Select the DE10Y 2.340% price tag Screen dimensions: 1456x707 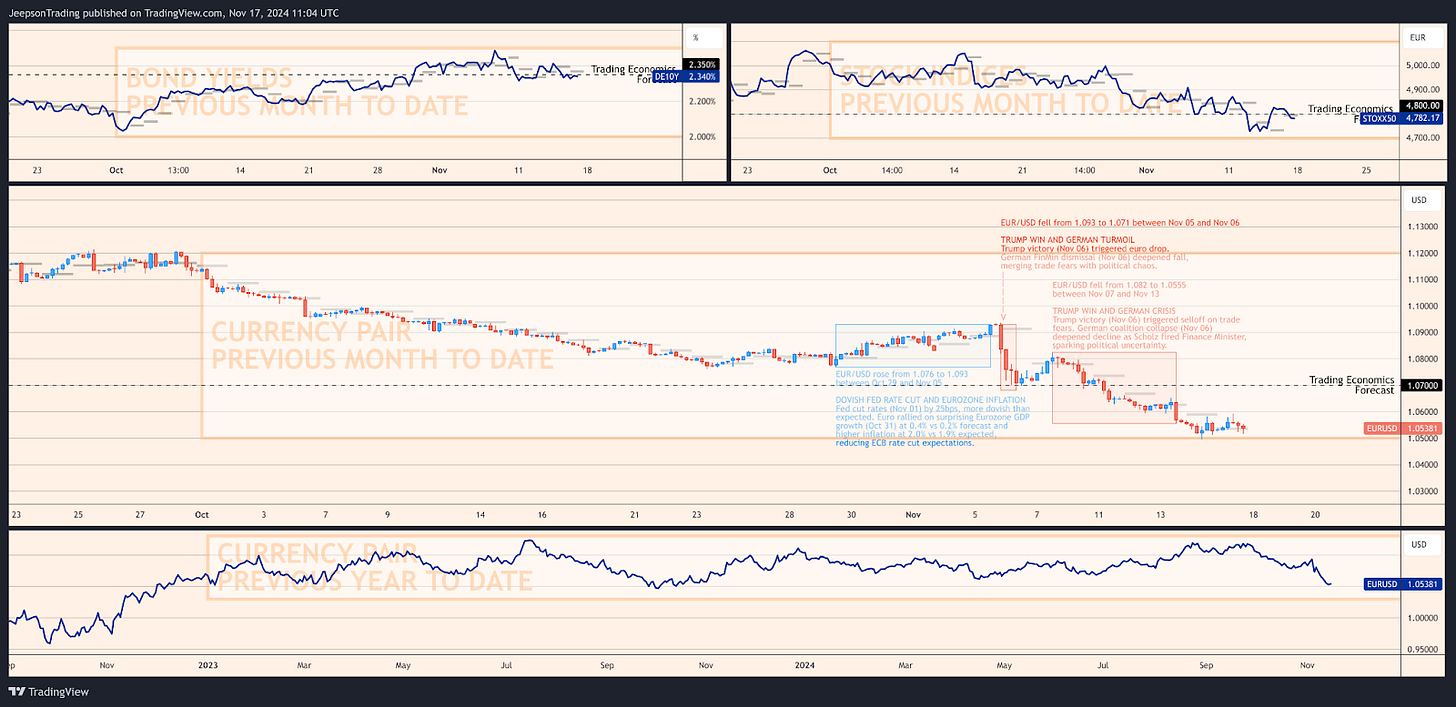point(686,77)
